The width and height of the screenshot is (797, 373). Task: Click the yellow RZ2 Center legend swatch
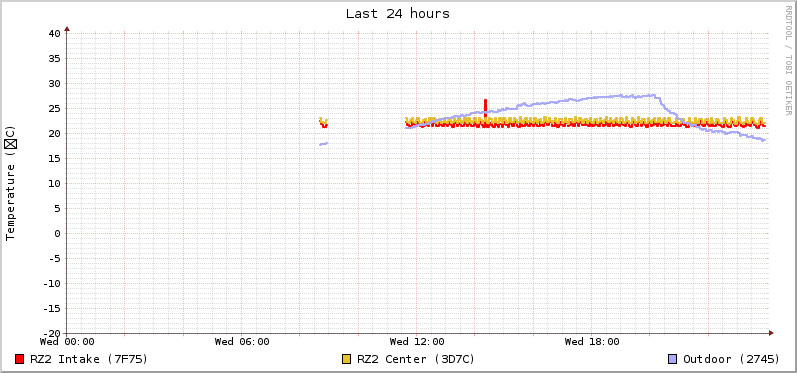(x=347, y=359)
